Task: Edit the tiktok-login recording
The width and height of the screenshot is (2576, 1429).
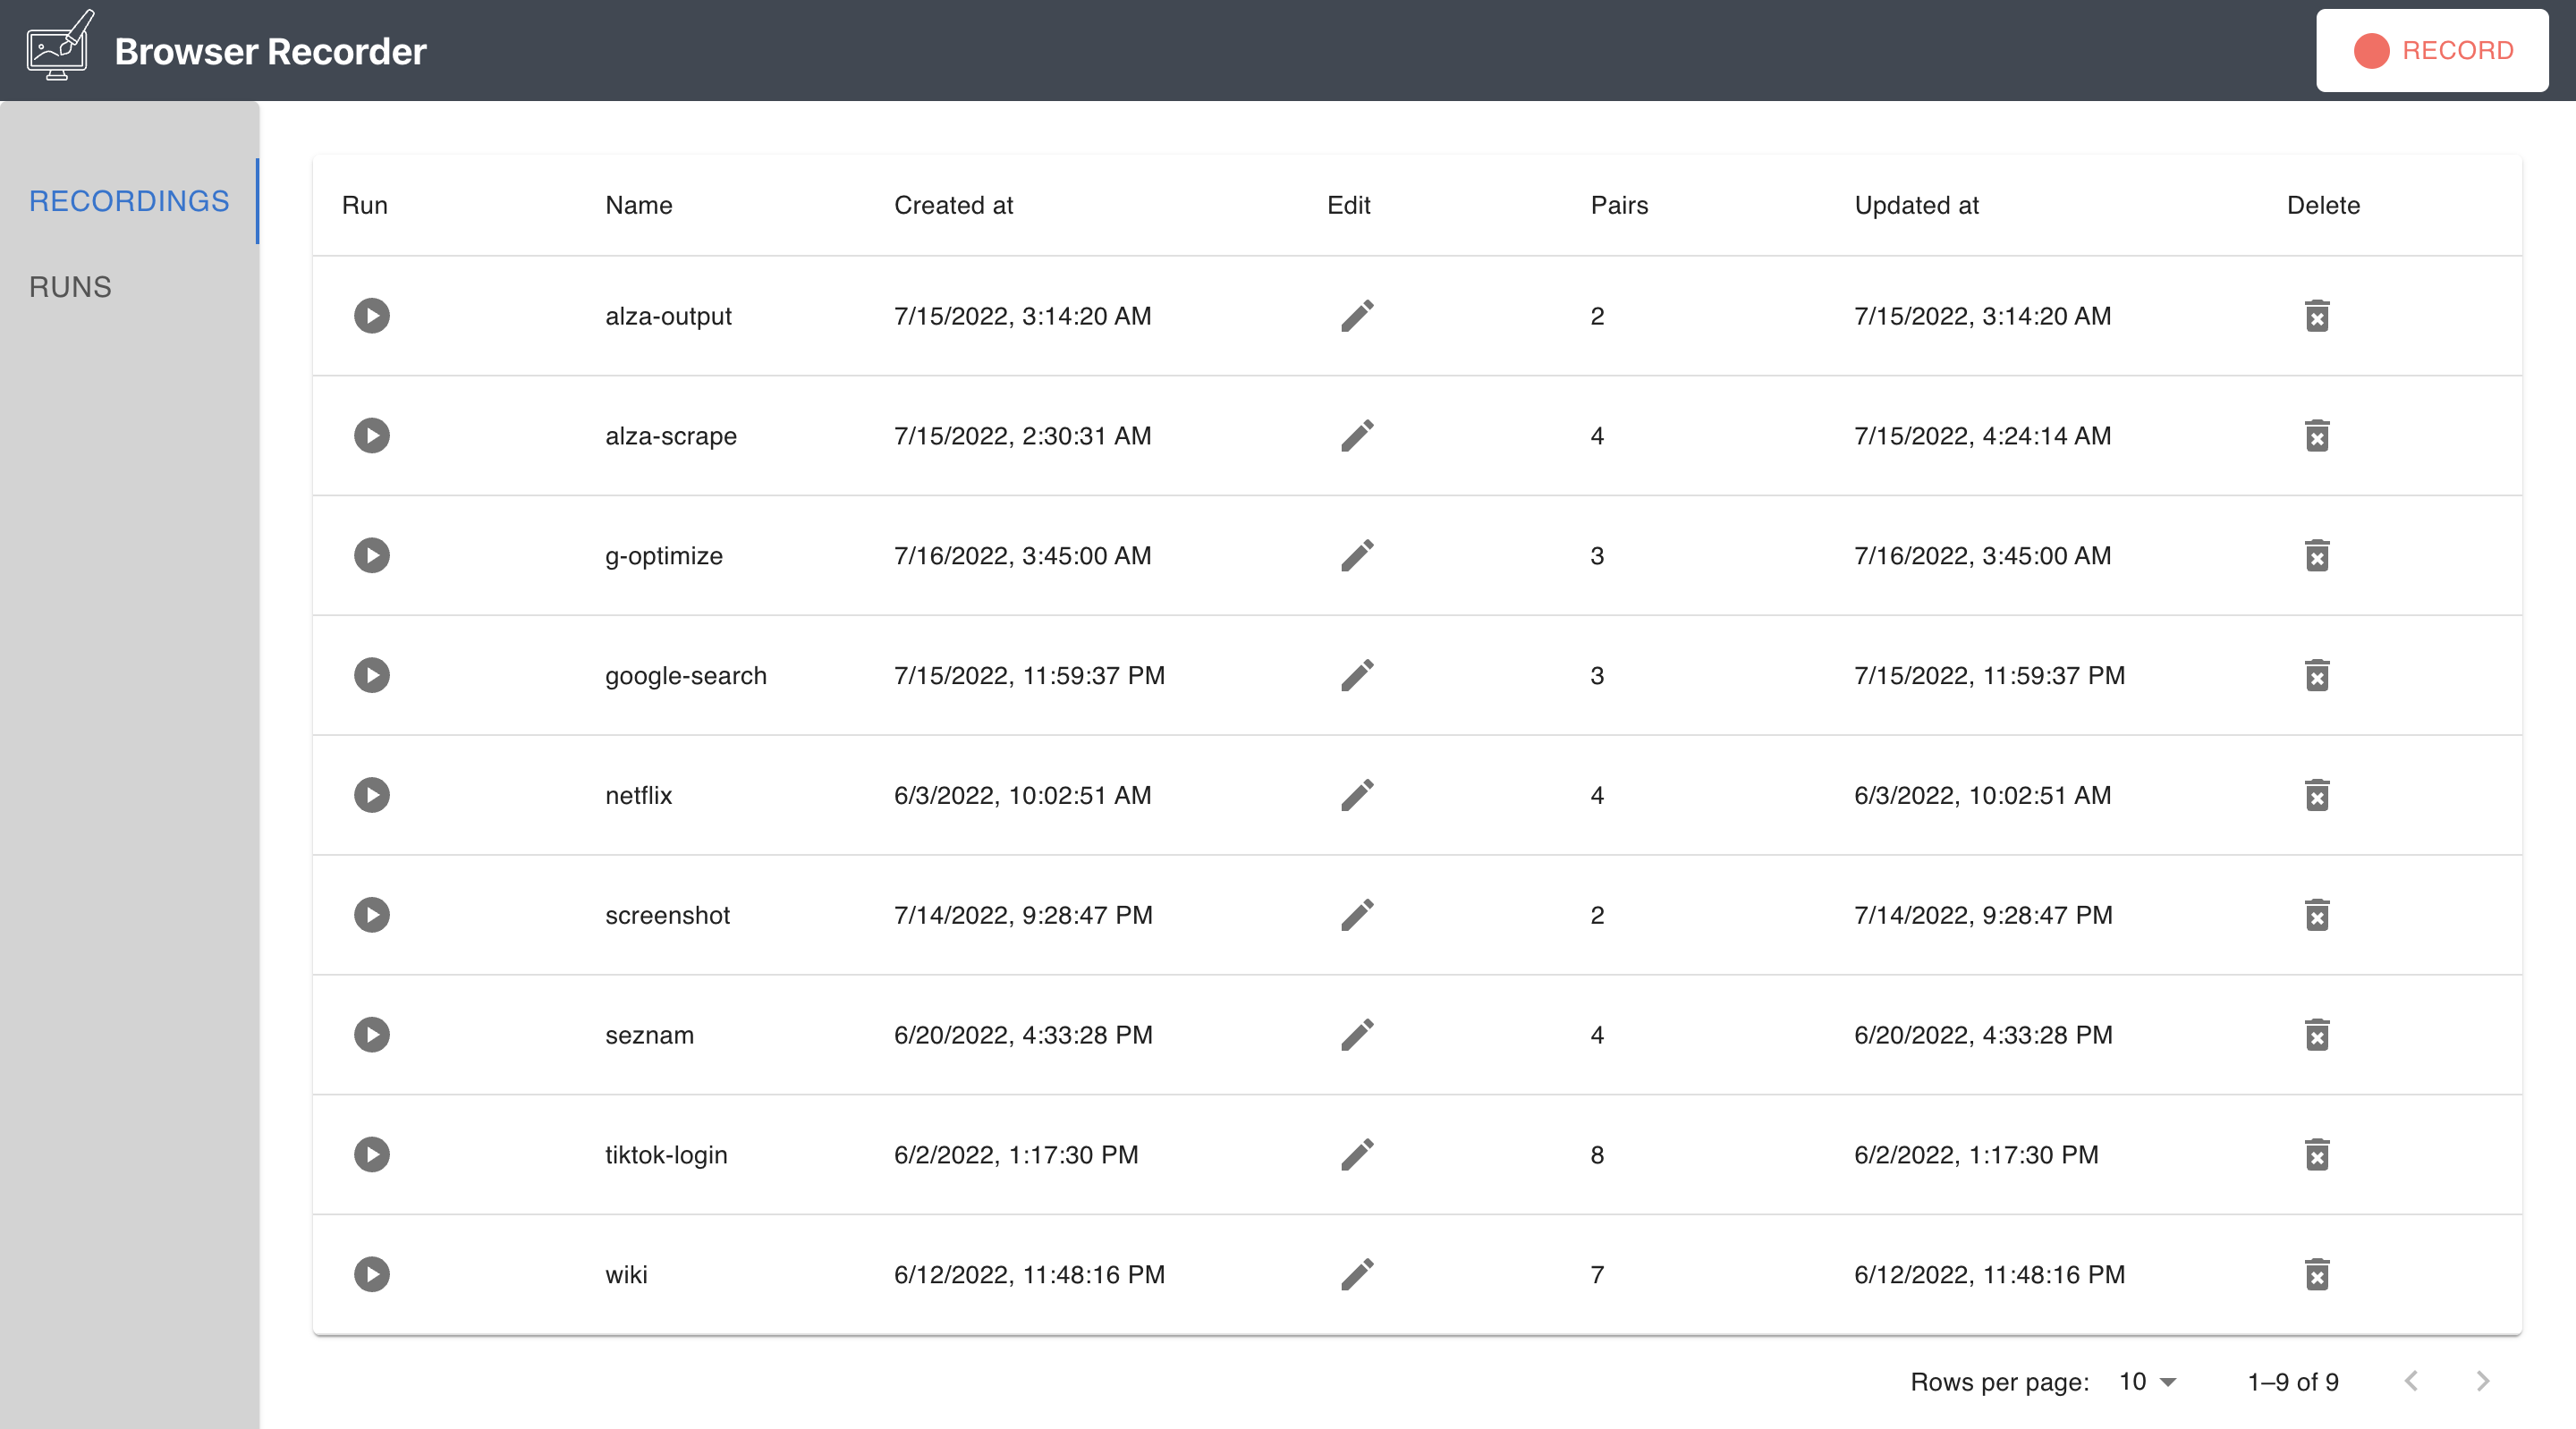Action: tap(1357, 1155)
